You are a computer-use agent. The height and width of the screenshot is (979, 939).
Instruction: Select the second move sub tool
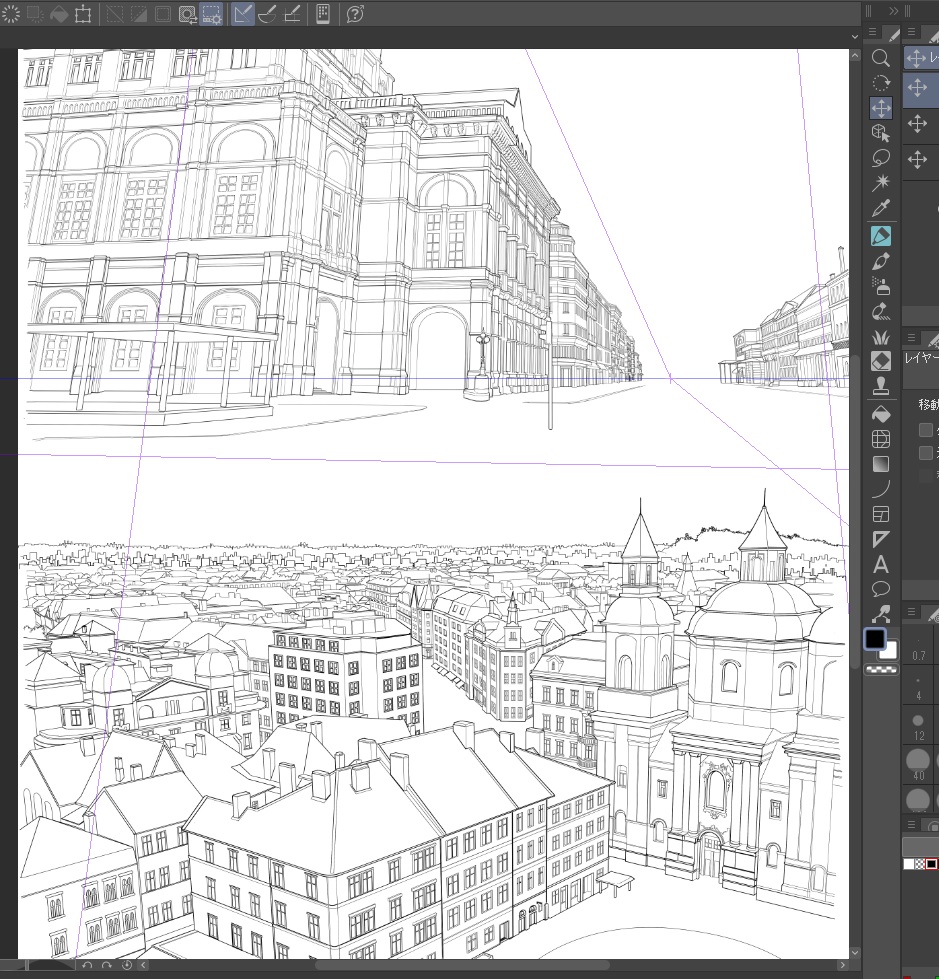pos(922,88)
